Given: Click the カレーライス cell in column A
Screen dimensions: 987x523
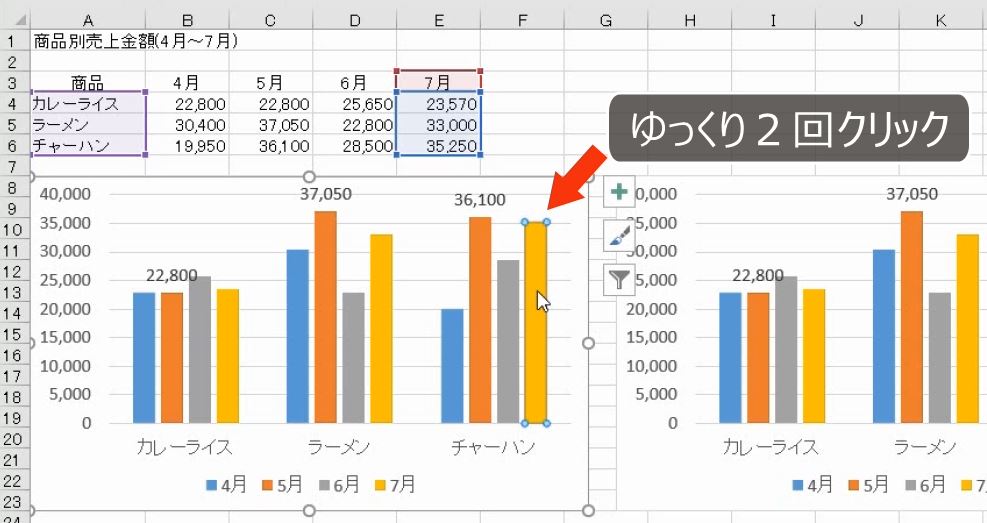Looking at the screenshot, I should (x=87, y=104).
